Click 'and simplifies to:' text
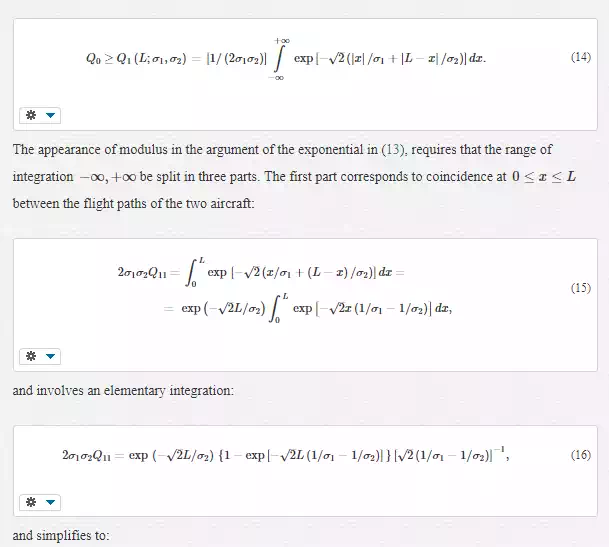This screenshot has width=609, height=547. point(61,537)
